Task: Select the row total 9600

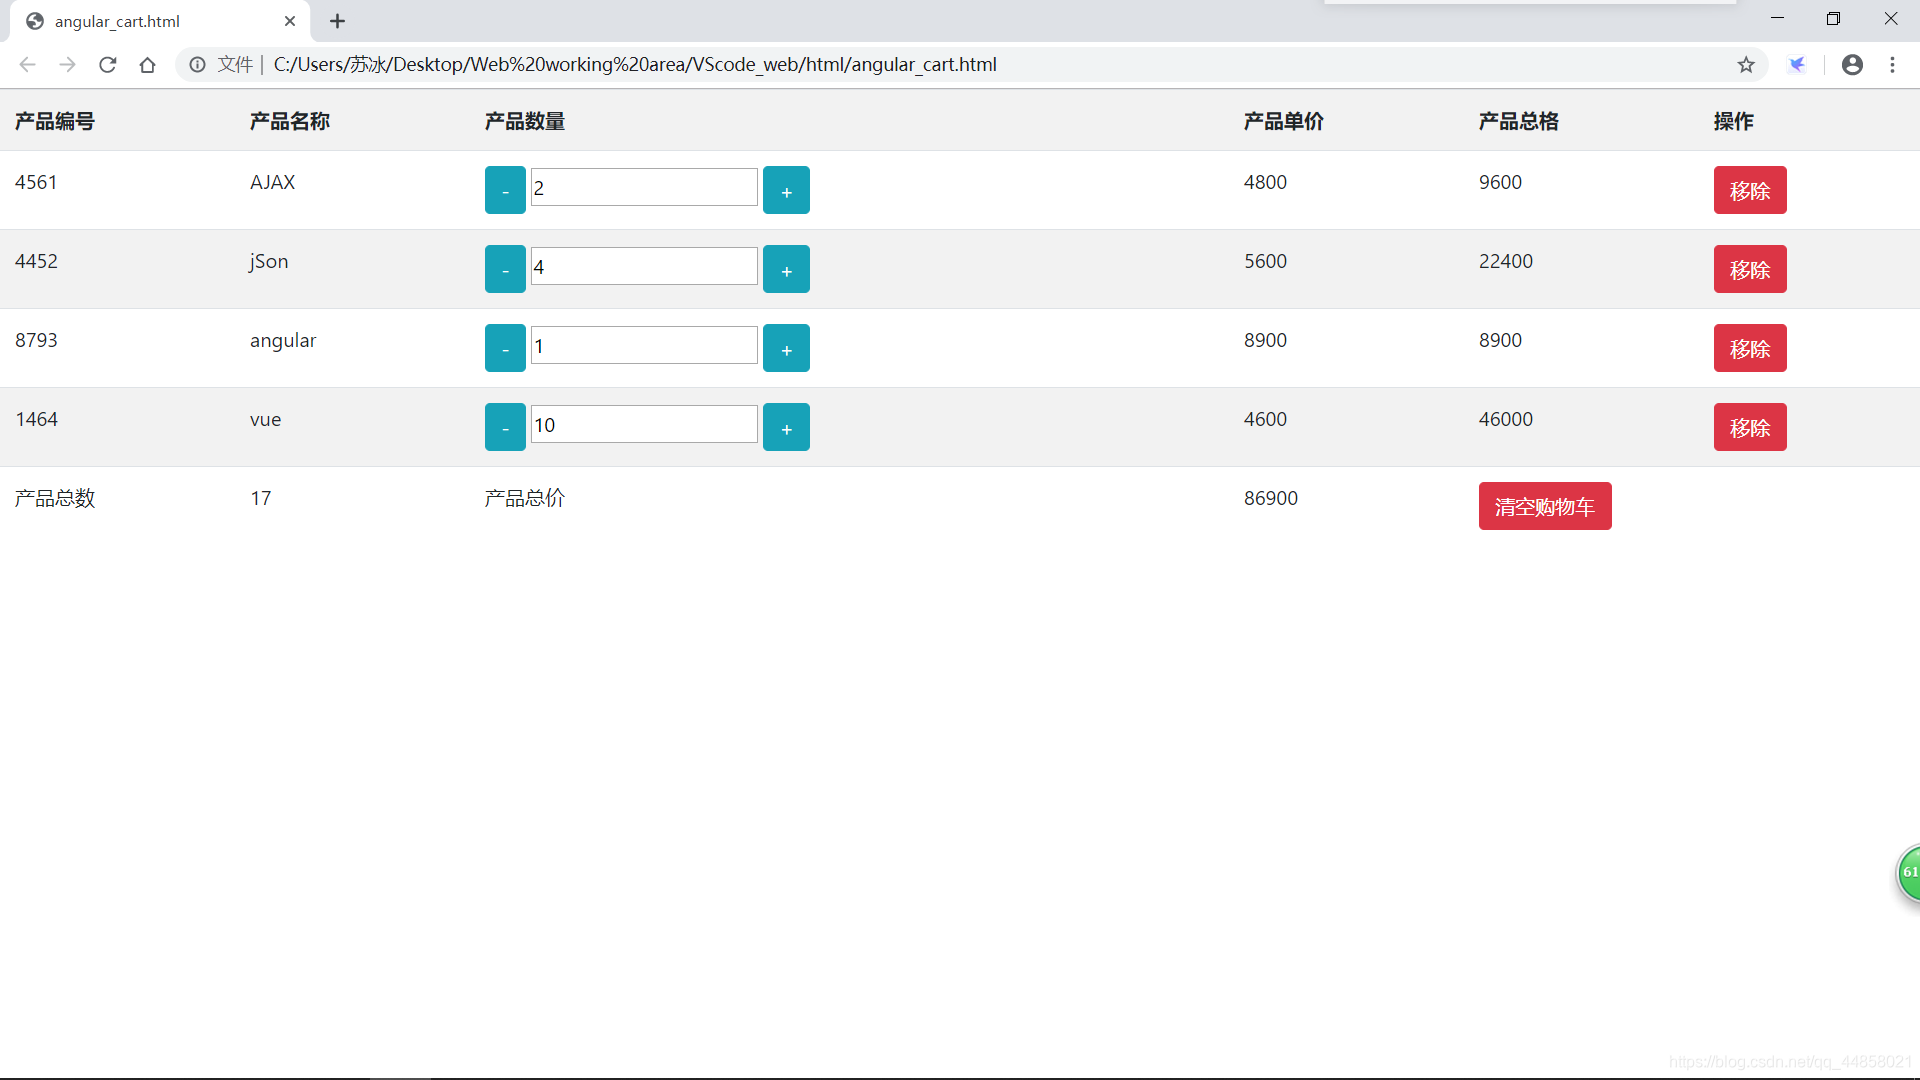Action: click(1500, 182)
